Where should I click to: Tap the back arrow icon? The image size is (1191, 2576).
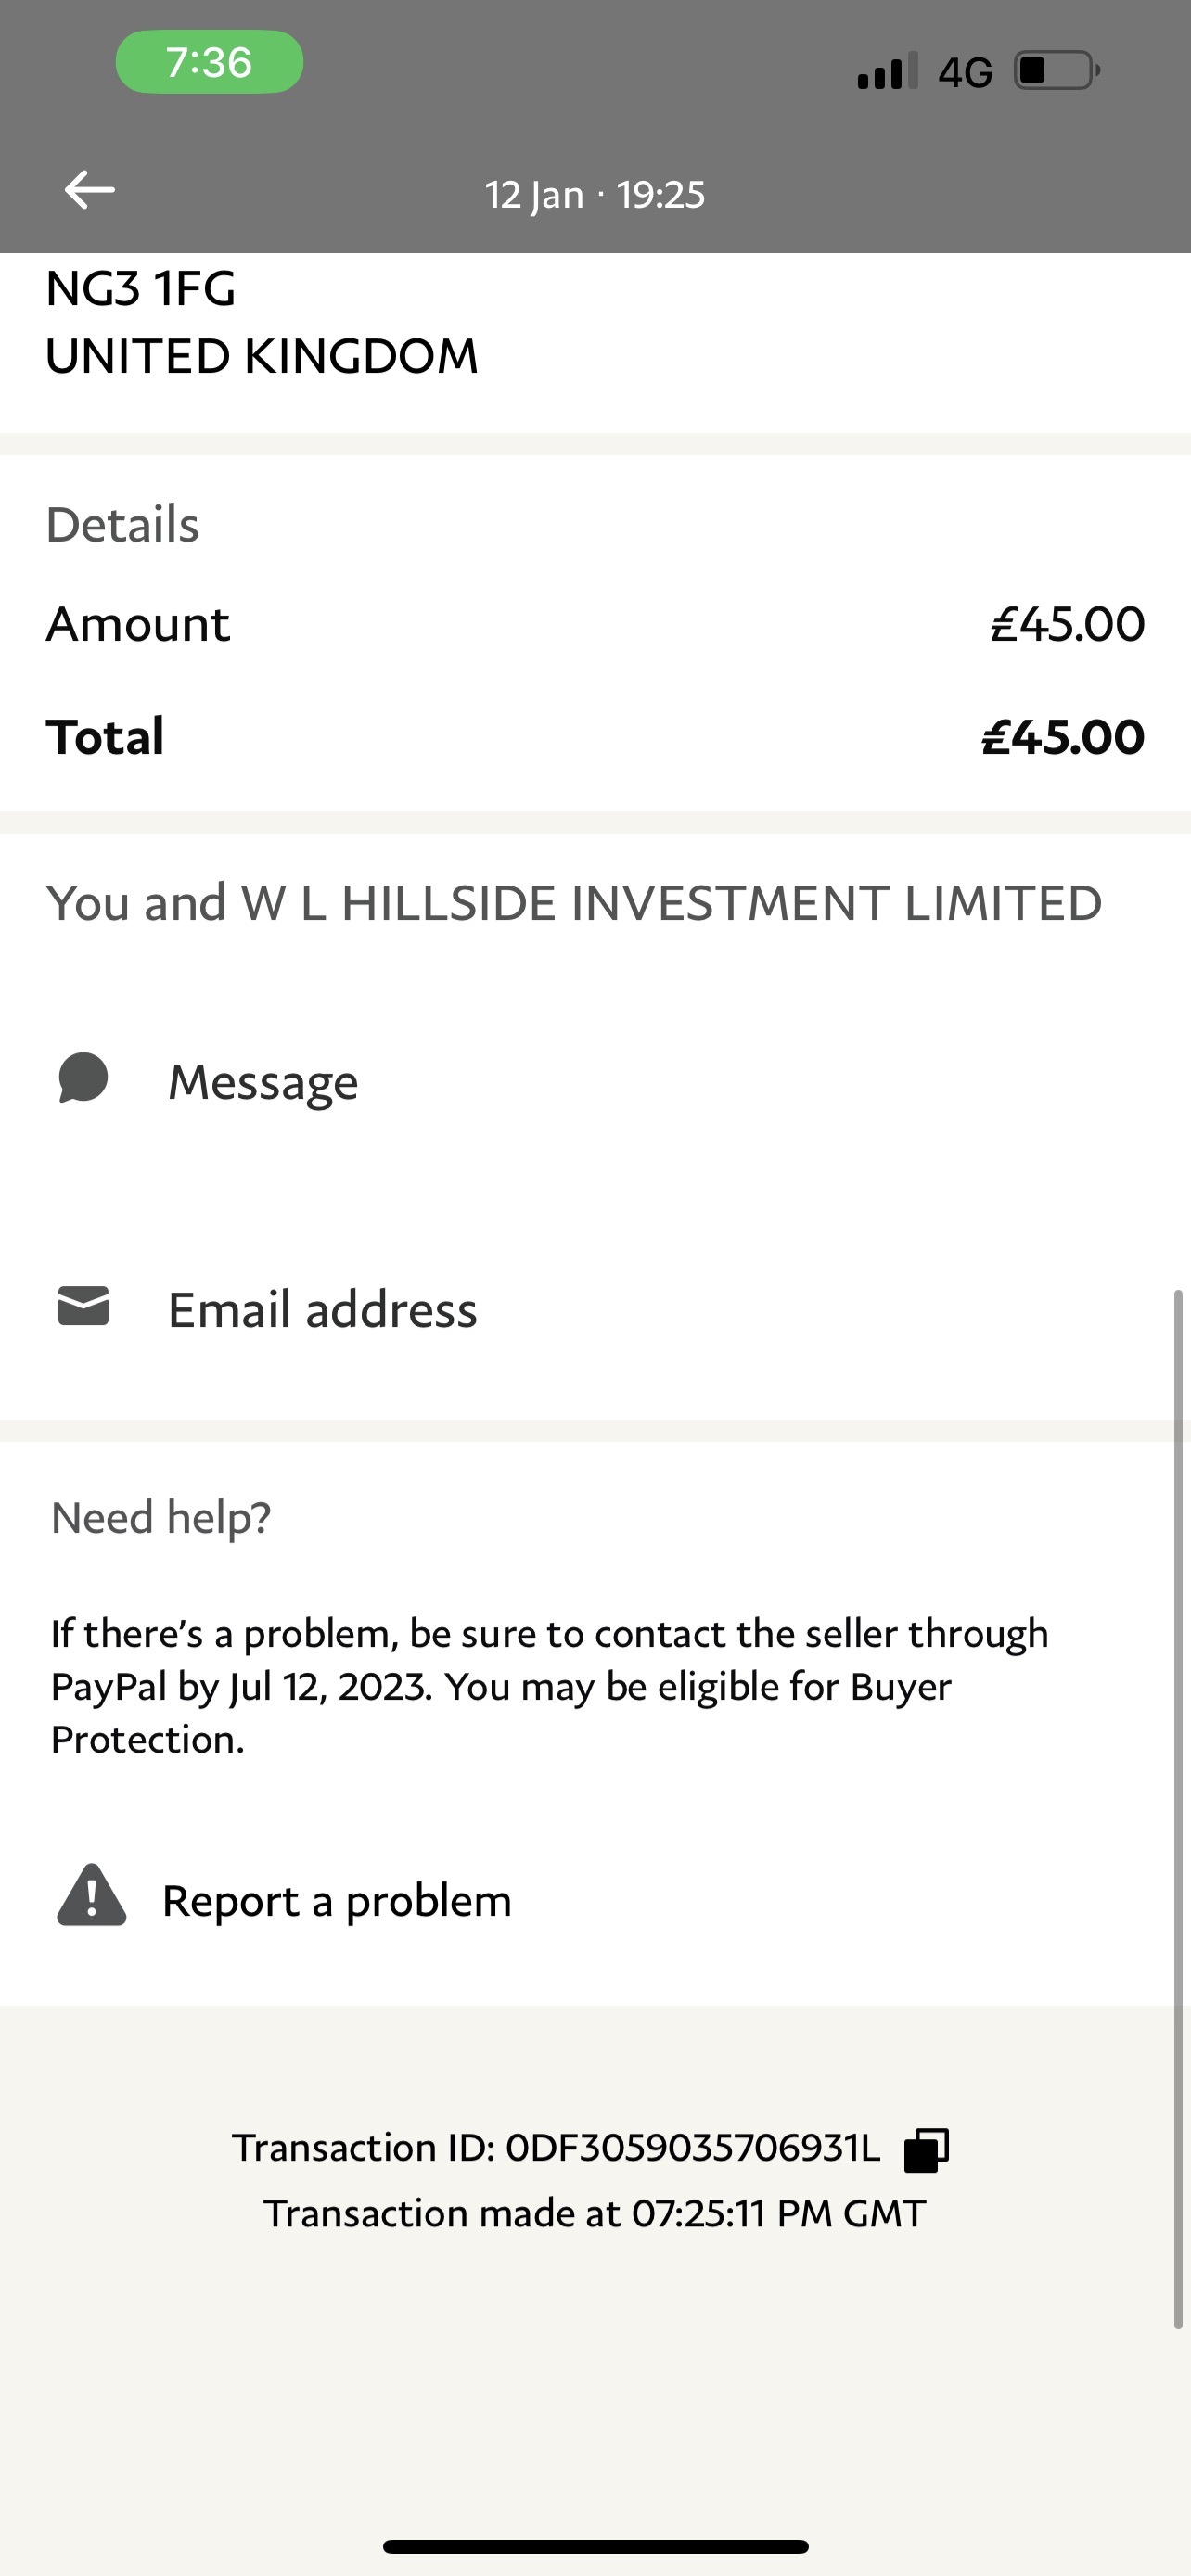coord(90,190)
